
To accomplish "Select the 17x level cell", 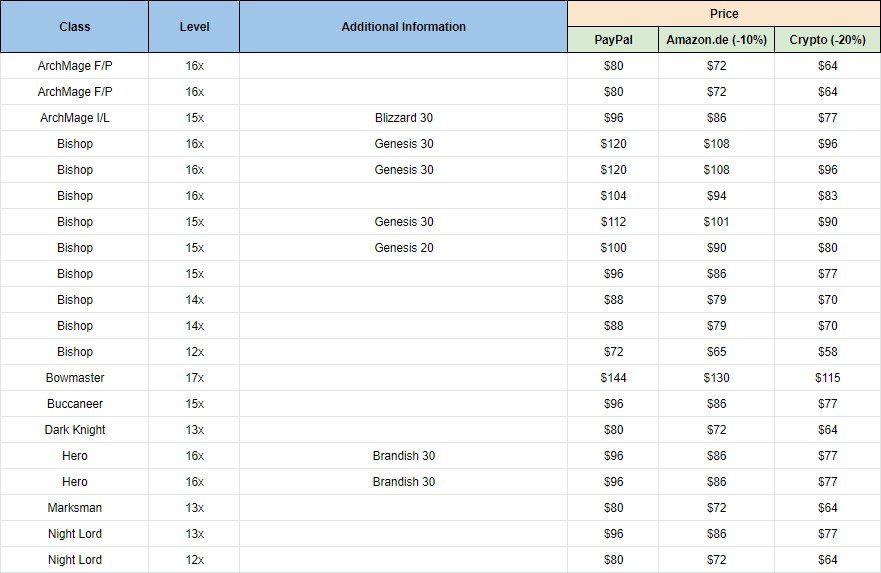I will point(194,378).
